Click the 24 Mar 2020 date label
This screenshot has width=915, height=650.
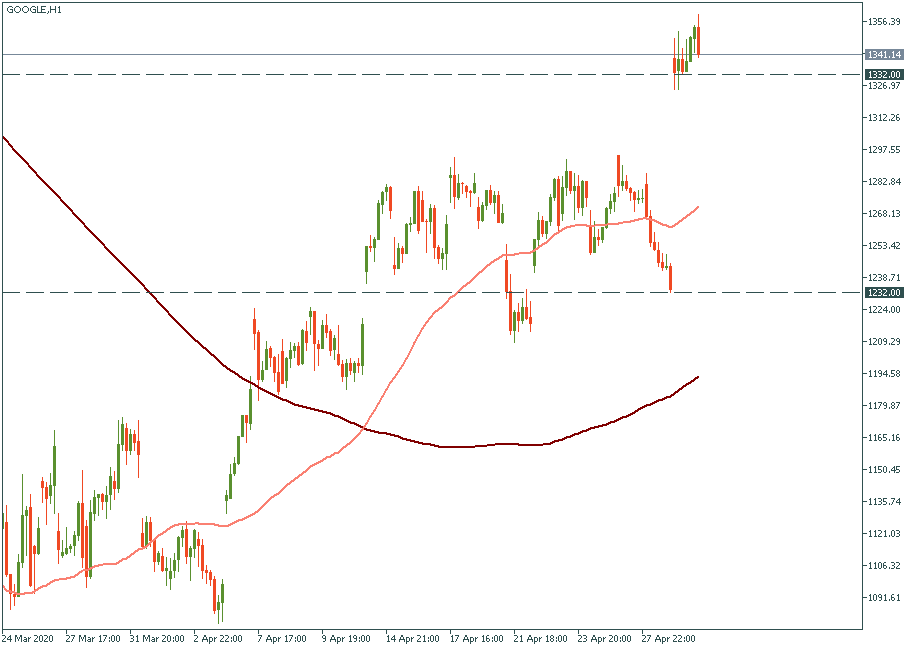point(29,637)
